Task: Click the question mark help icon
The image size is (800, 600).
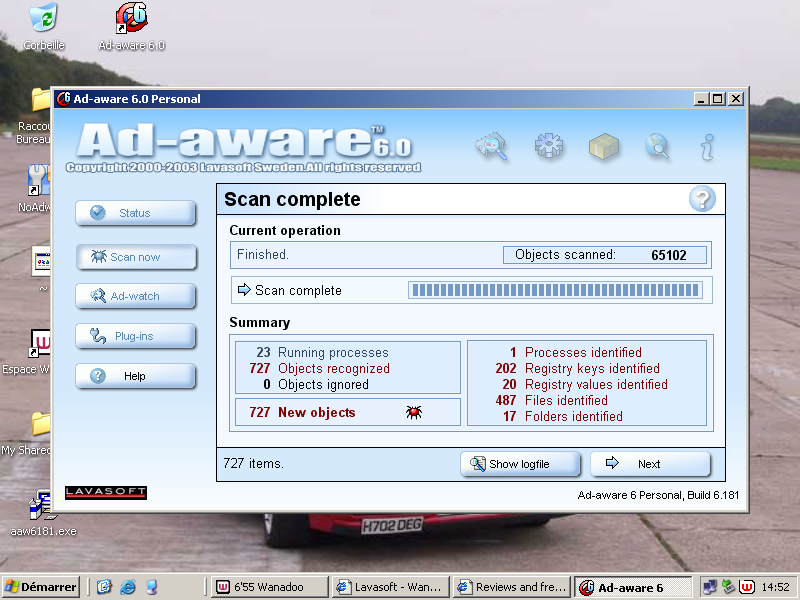Action: coord(702,199)
